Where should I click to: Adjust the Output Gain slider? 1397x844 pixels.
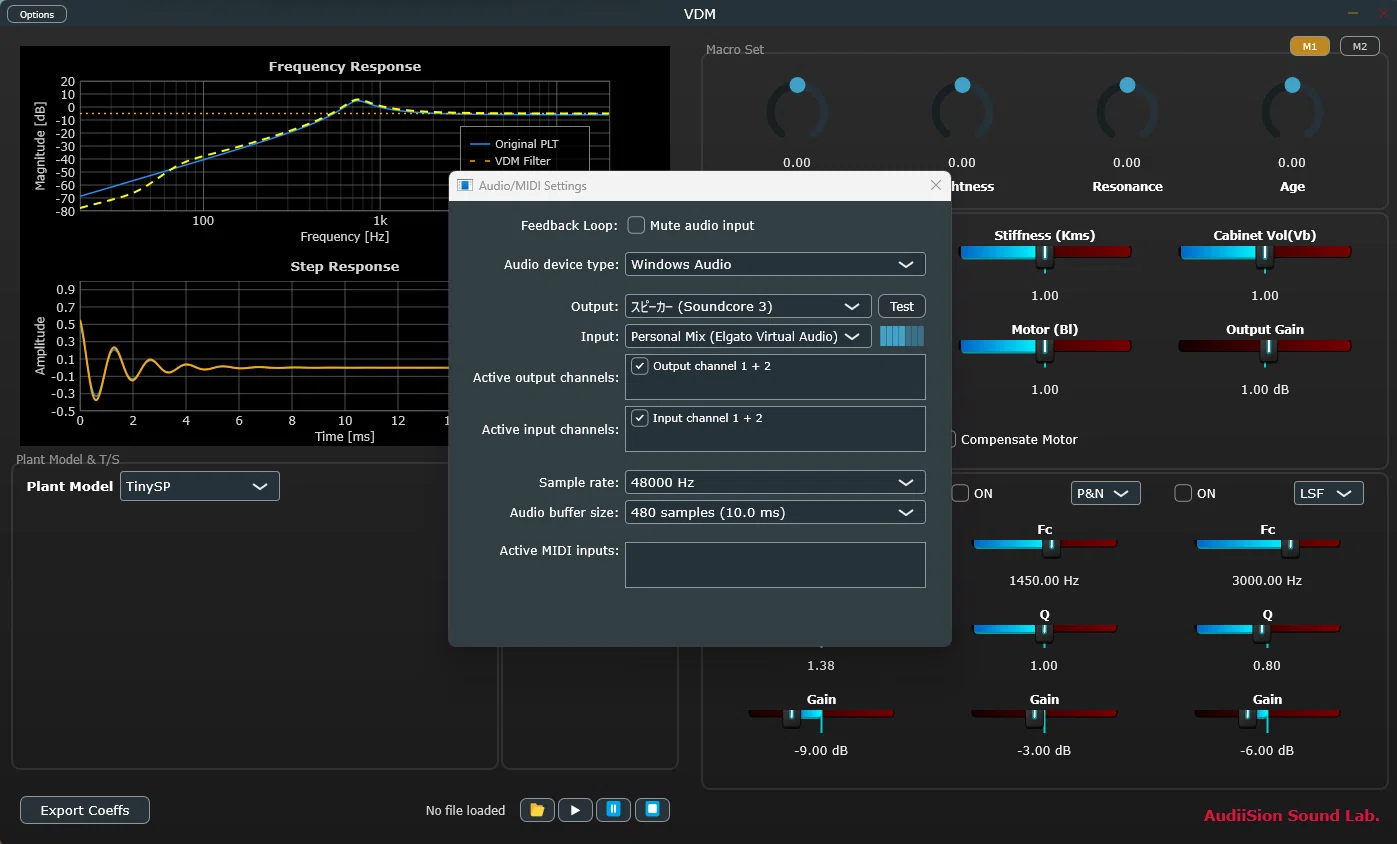click(1265, 347)
